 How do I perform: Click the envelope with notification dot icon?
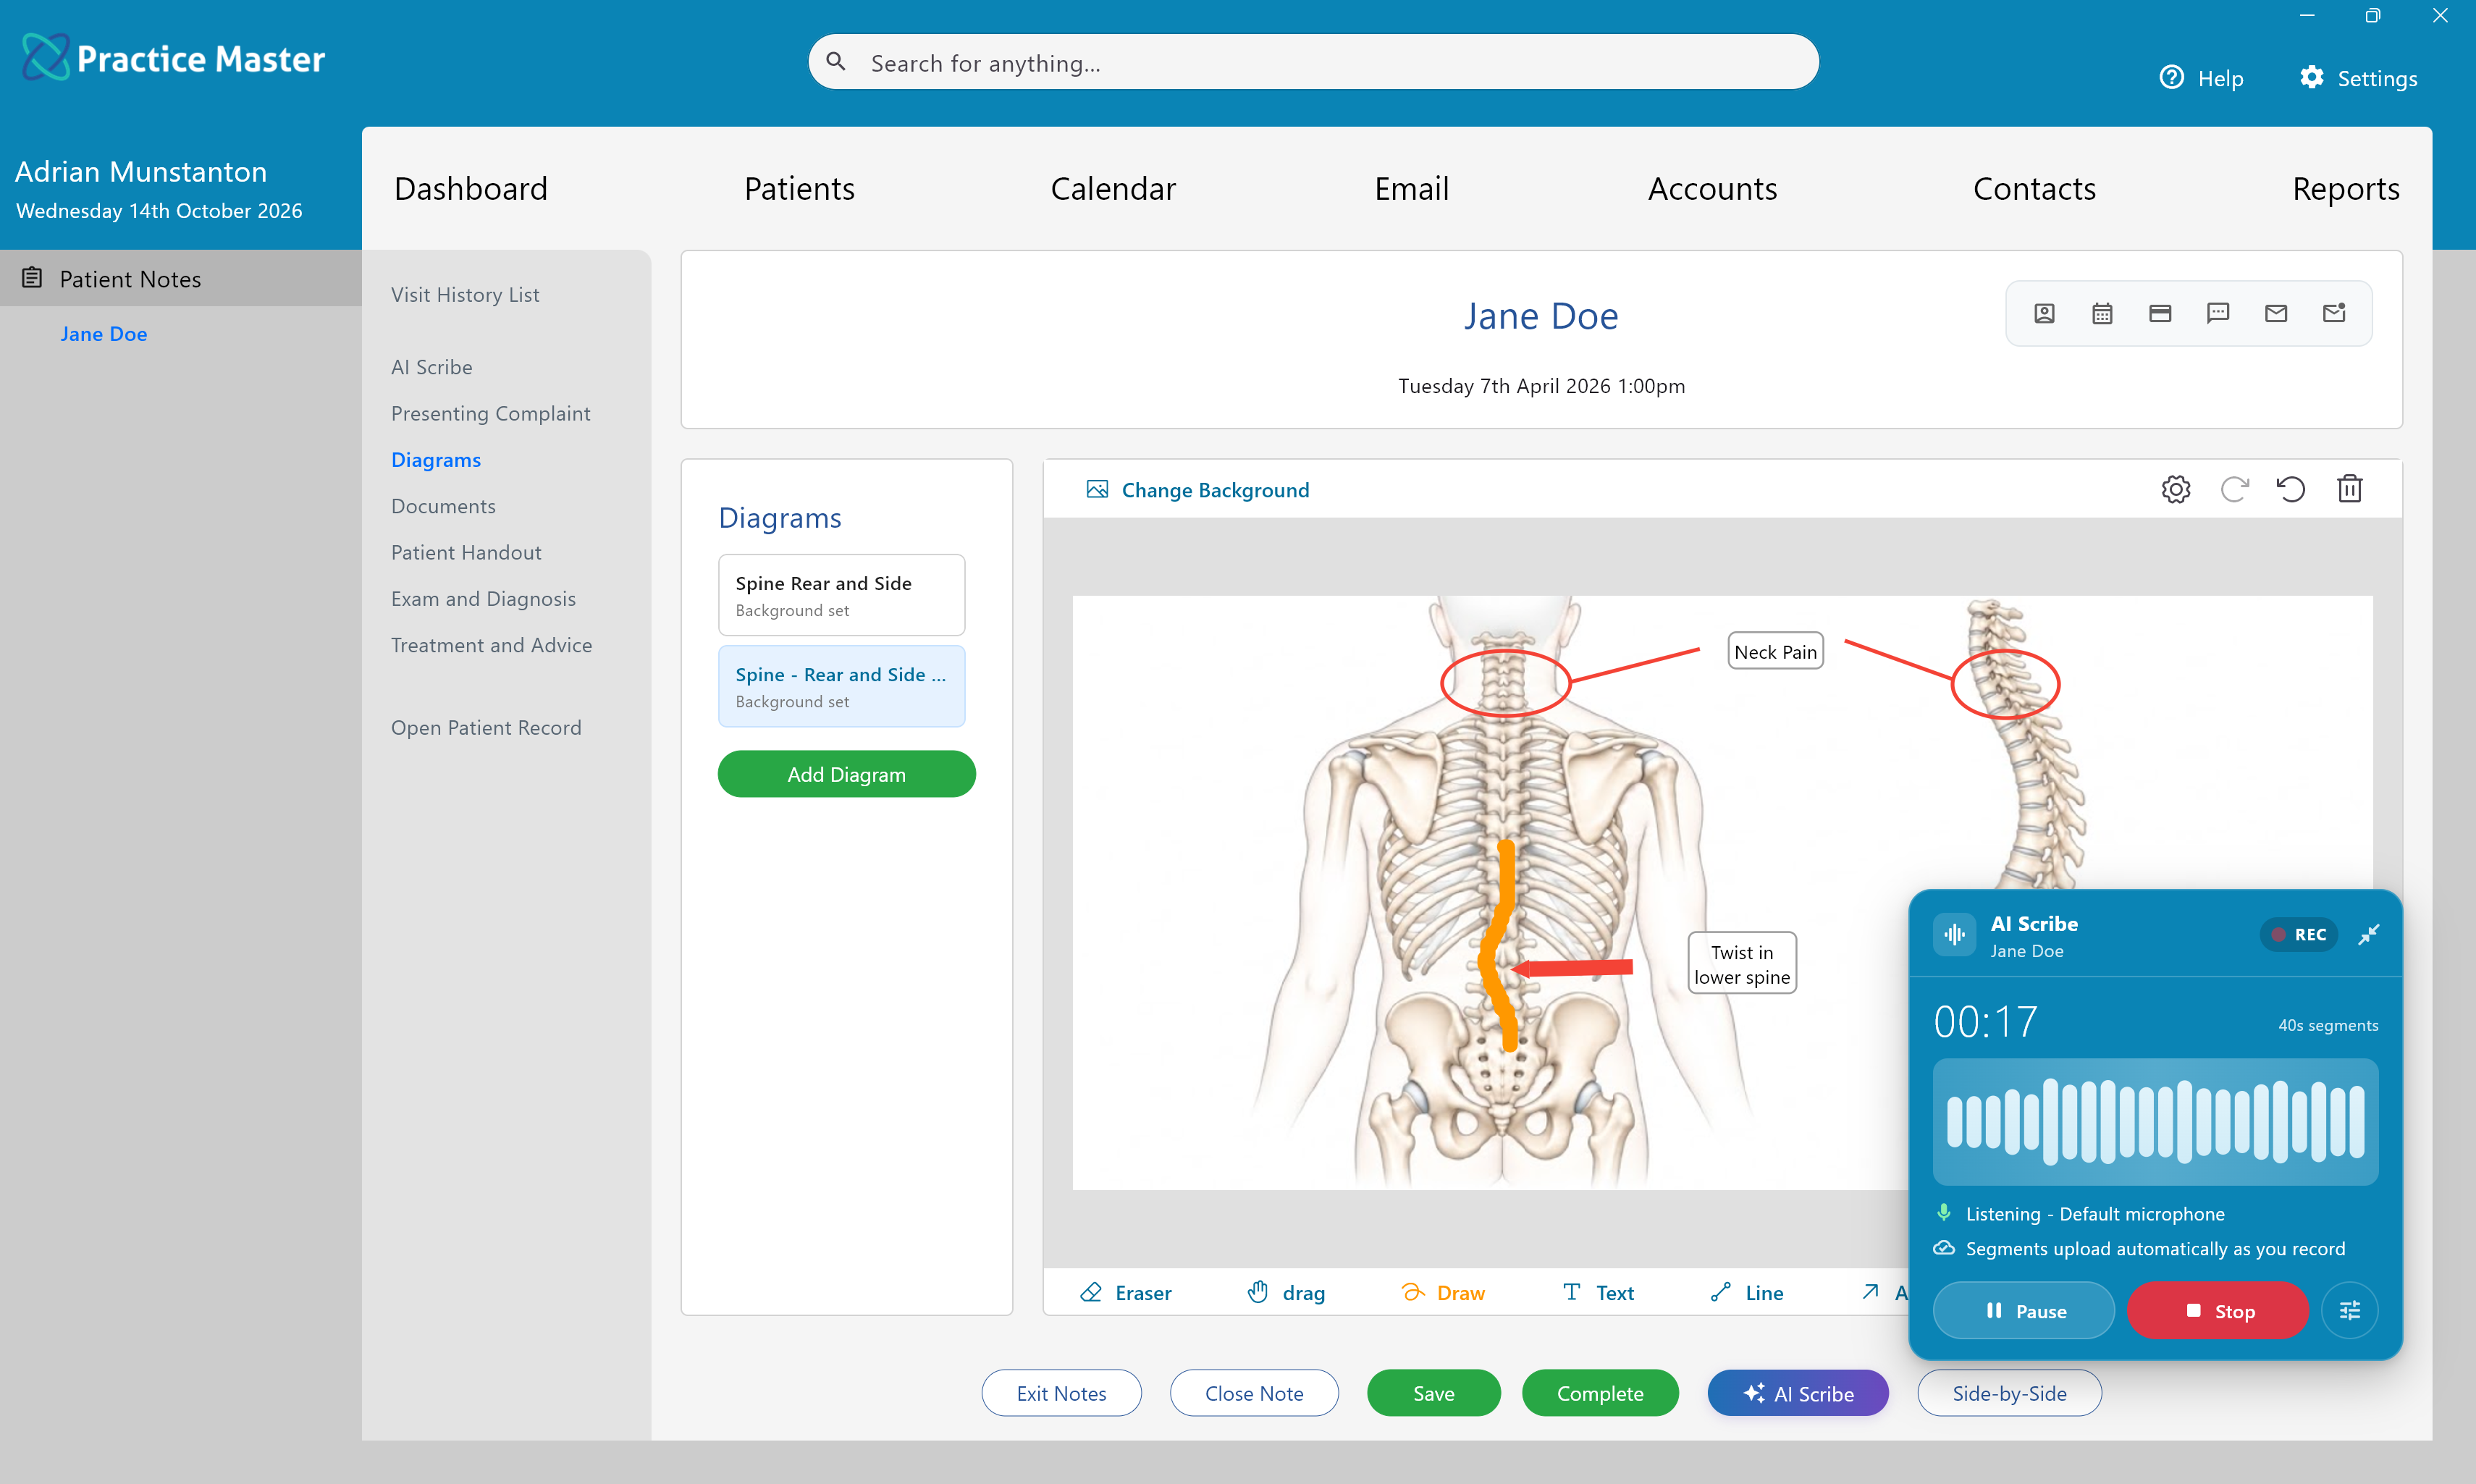(2334, 314)
